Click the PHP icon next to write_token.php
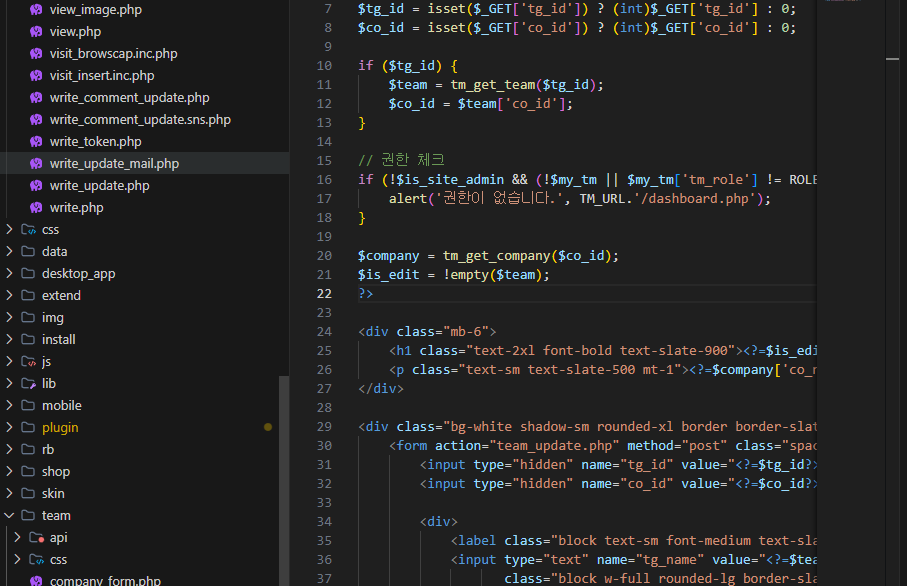The image size is (907, 586). [x=36, y=142]
